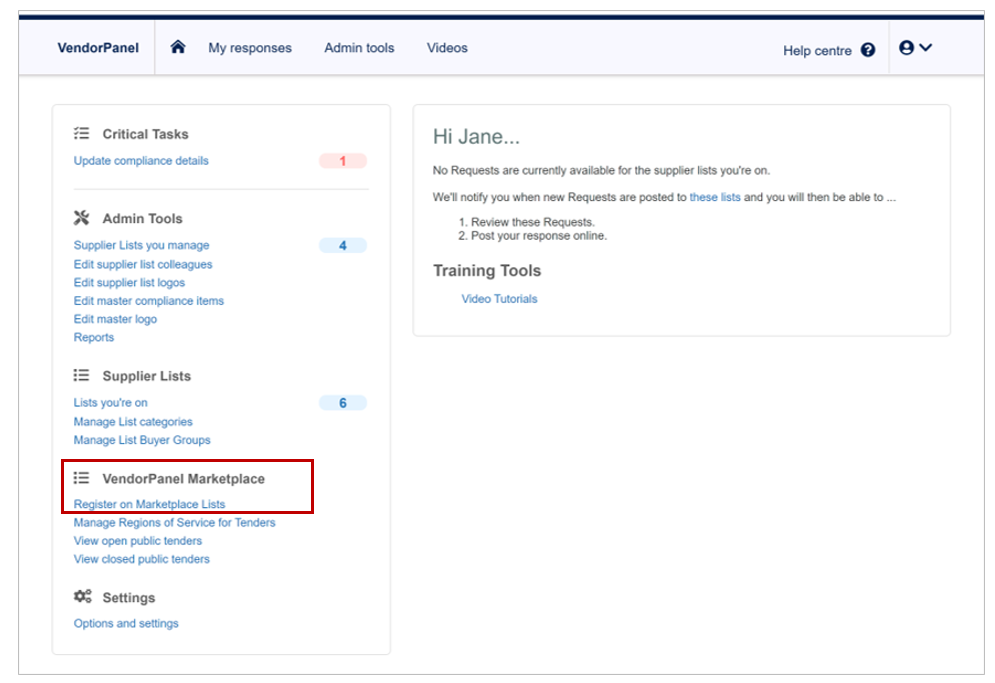Click the Critical Tasks checklist icon
This screenshot has height=683, width=995.
click(x=81, y=133)
